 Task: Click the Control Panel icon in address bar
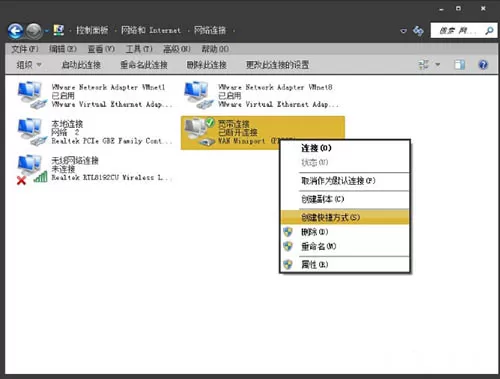coord(59,30)
